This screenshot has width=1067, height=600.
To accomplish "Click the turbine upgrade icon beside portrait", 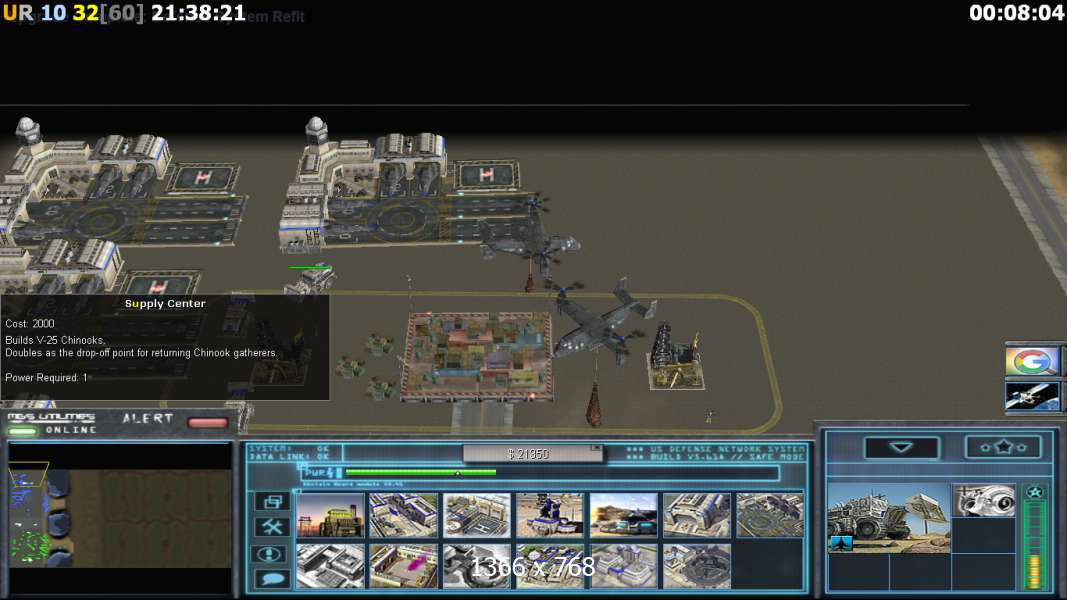I will click(984, 500).
